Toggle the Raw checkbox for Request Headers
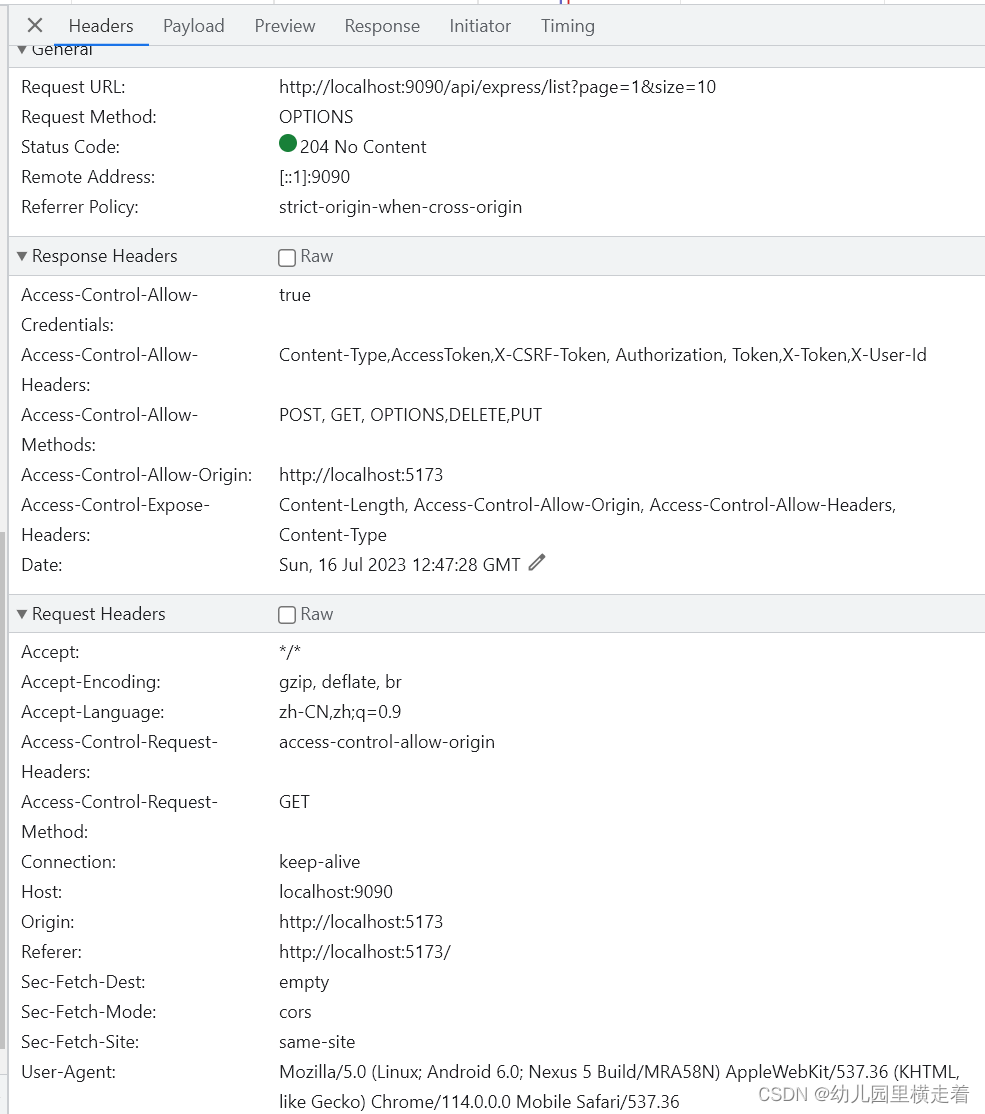The width and height of the screenshot is (985, 1114). pos(287,614)
